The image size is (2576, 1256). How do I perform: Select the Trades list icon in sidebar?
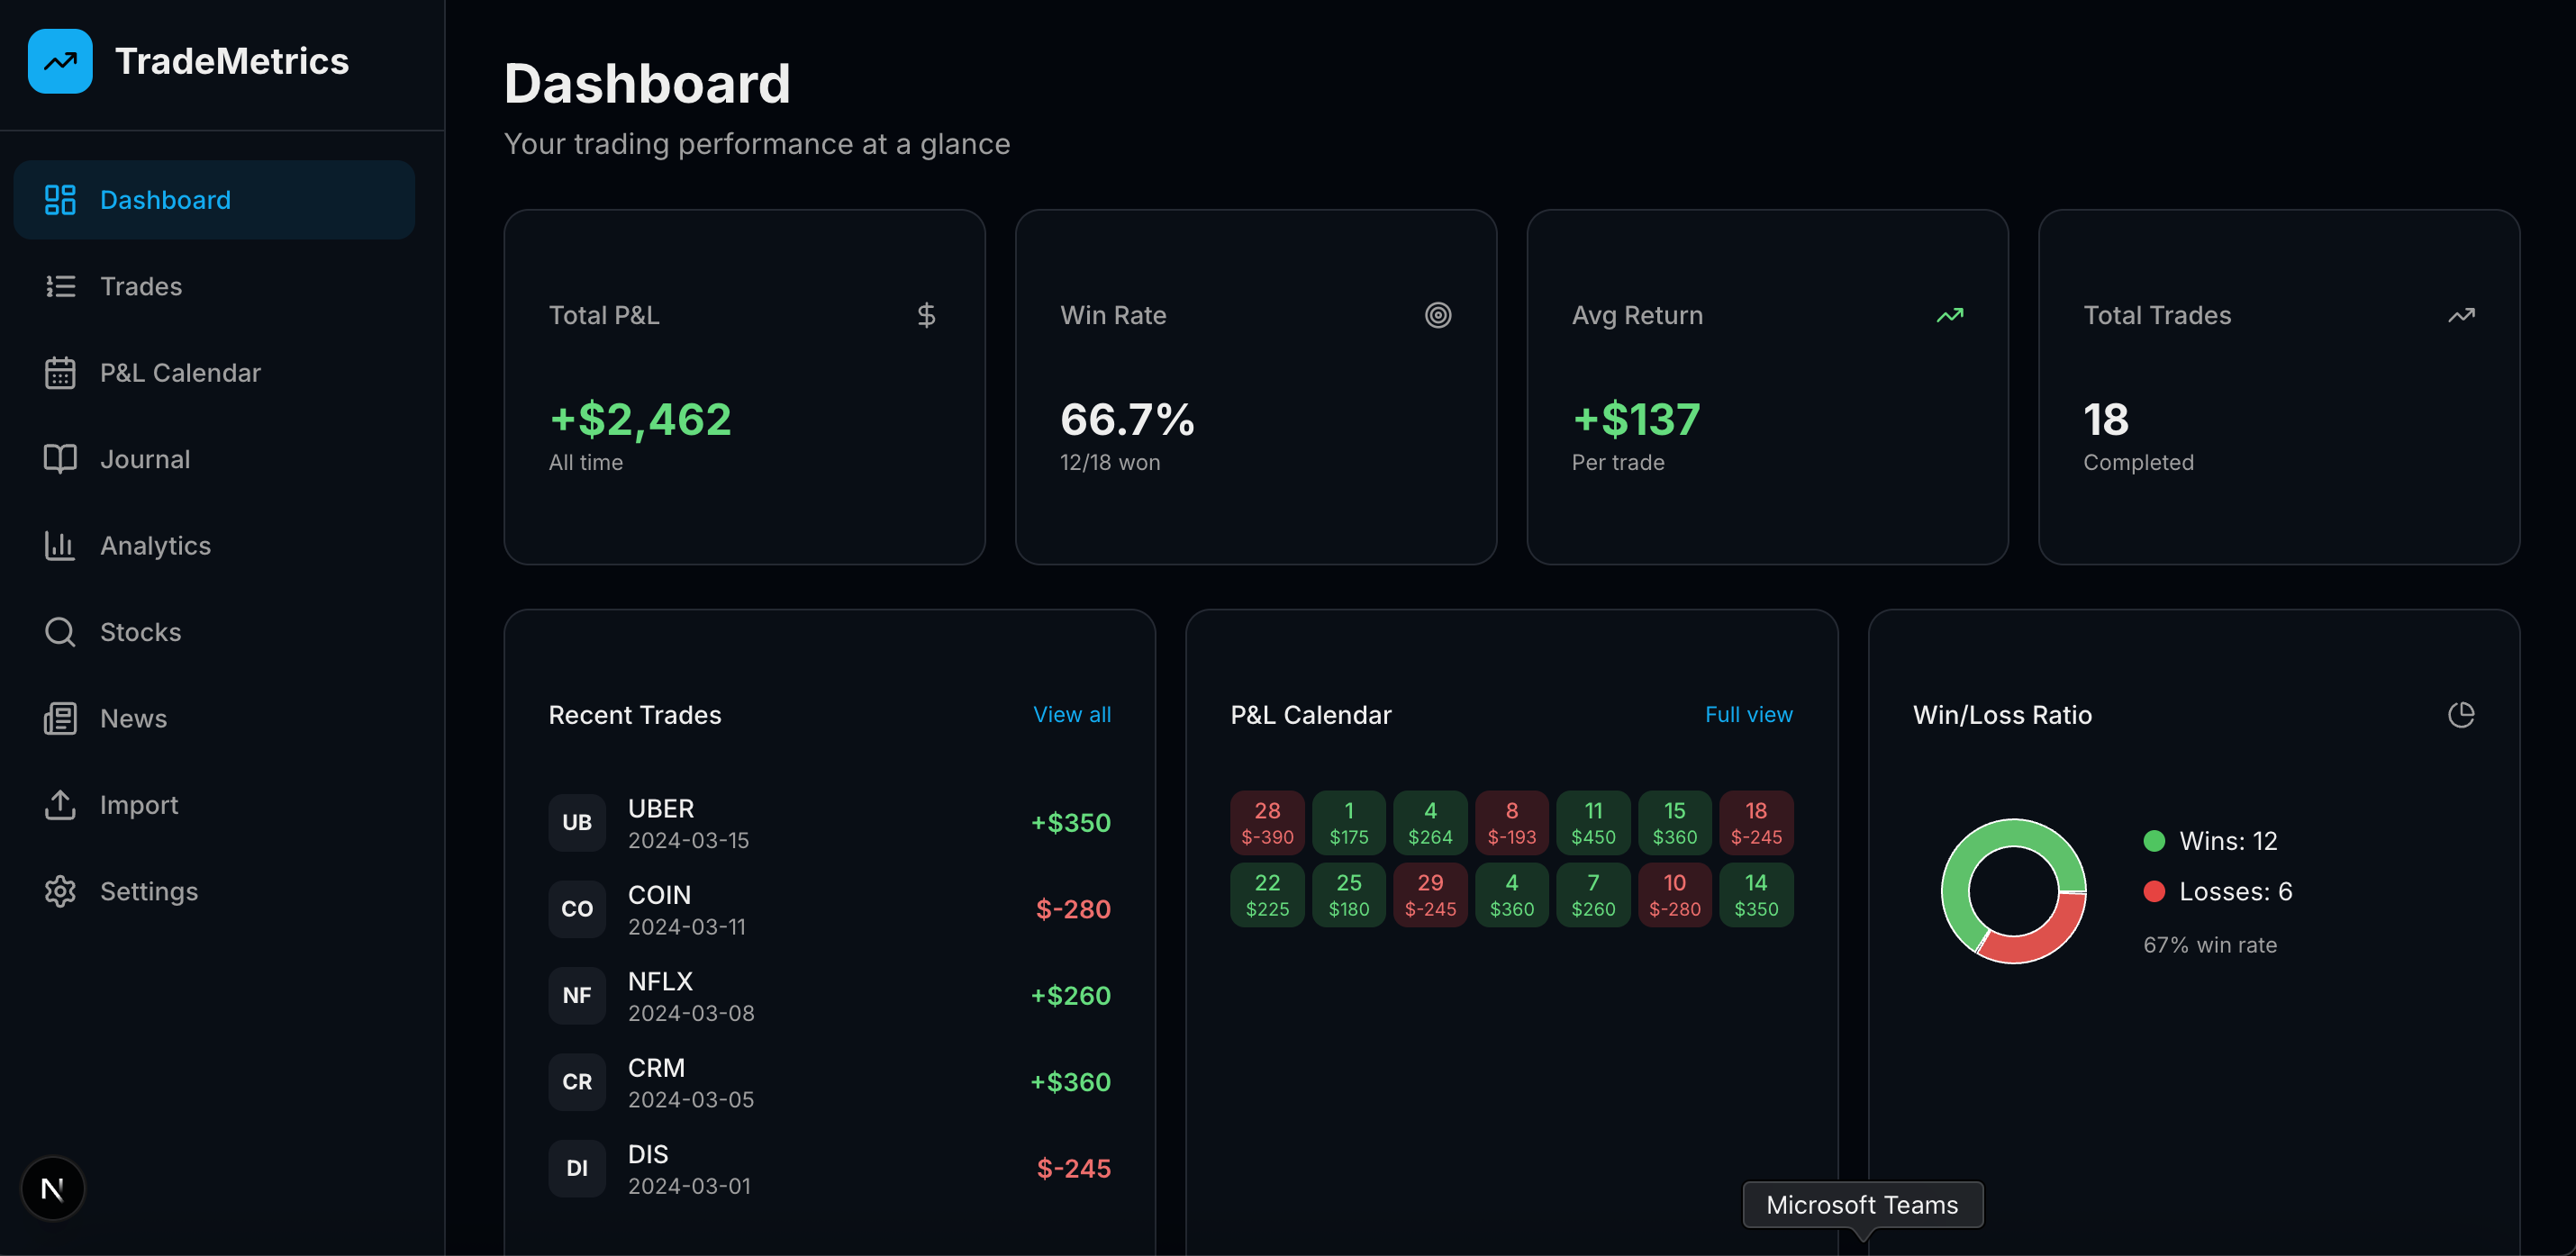[60, 286]
